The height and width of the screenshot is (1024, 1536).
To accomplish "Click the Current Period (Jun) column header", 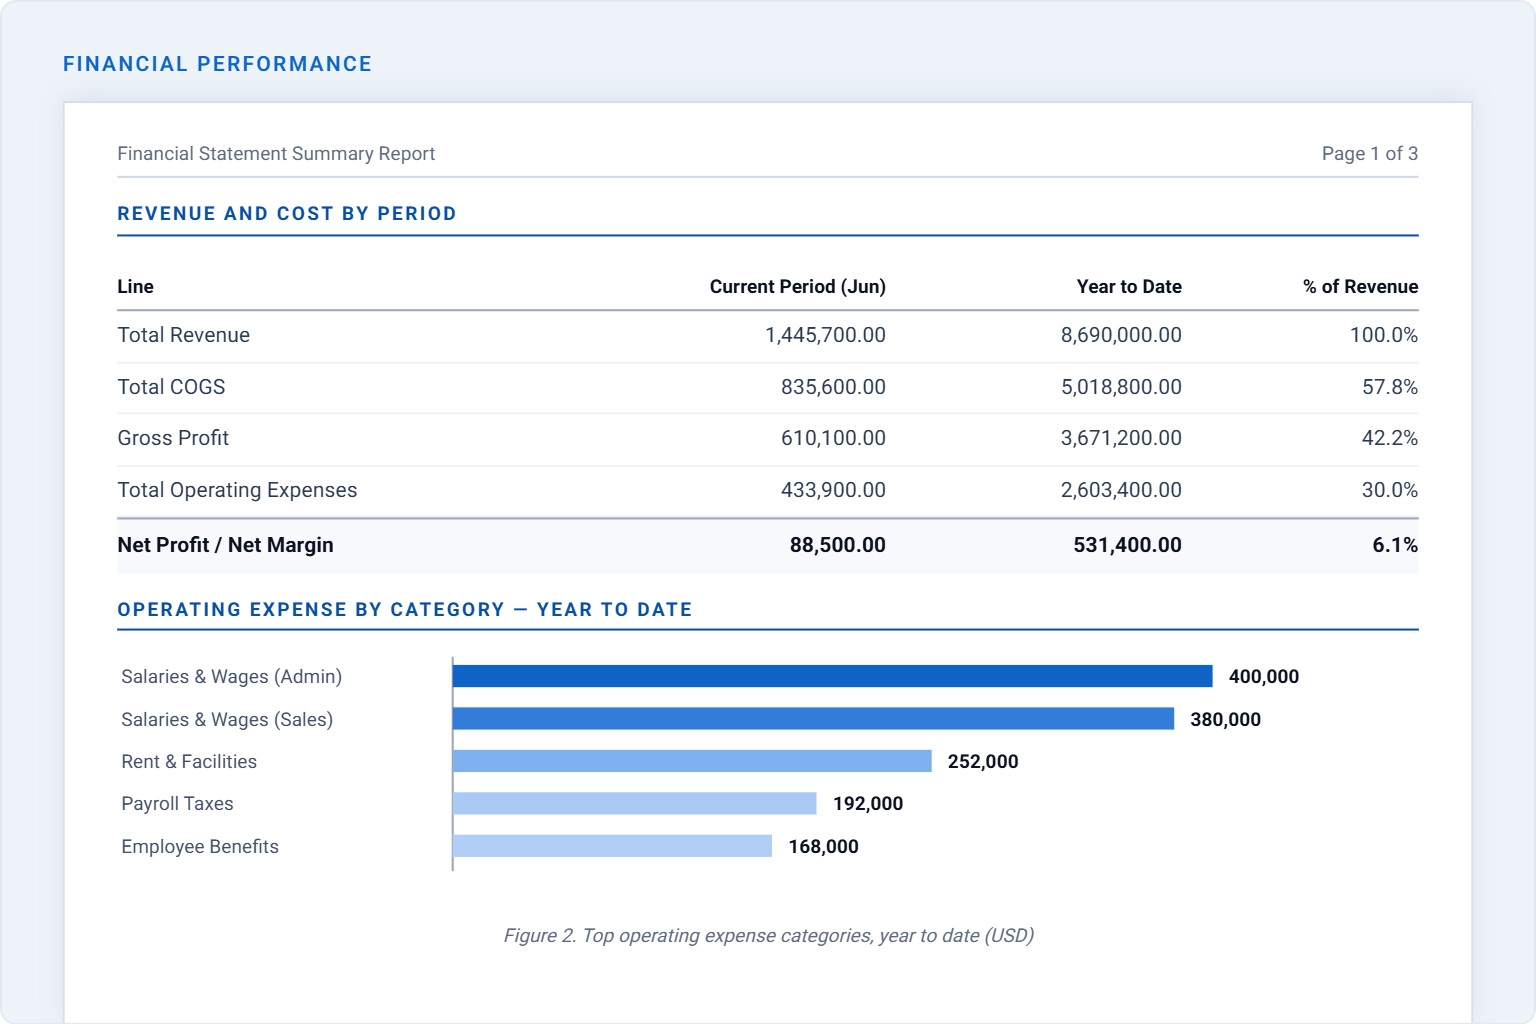I will (x=798, y=287).
